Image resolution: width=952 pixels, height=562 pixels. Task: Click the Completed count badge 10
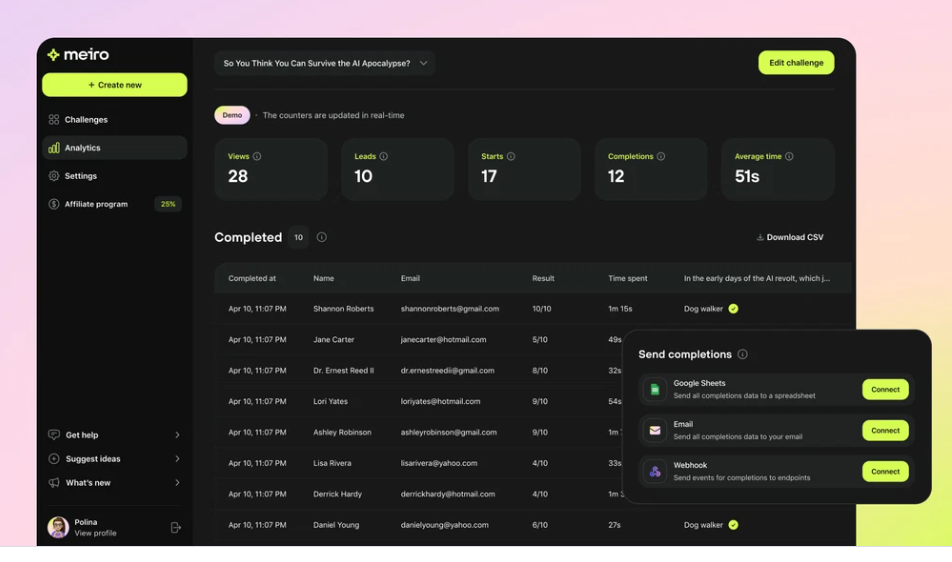298,237
